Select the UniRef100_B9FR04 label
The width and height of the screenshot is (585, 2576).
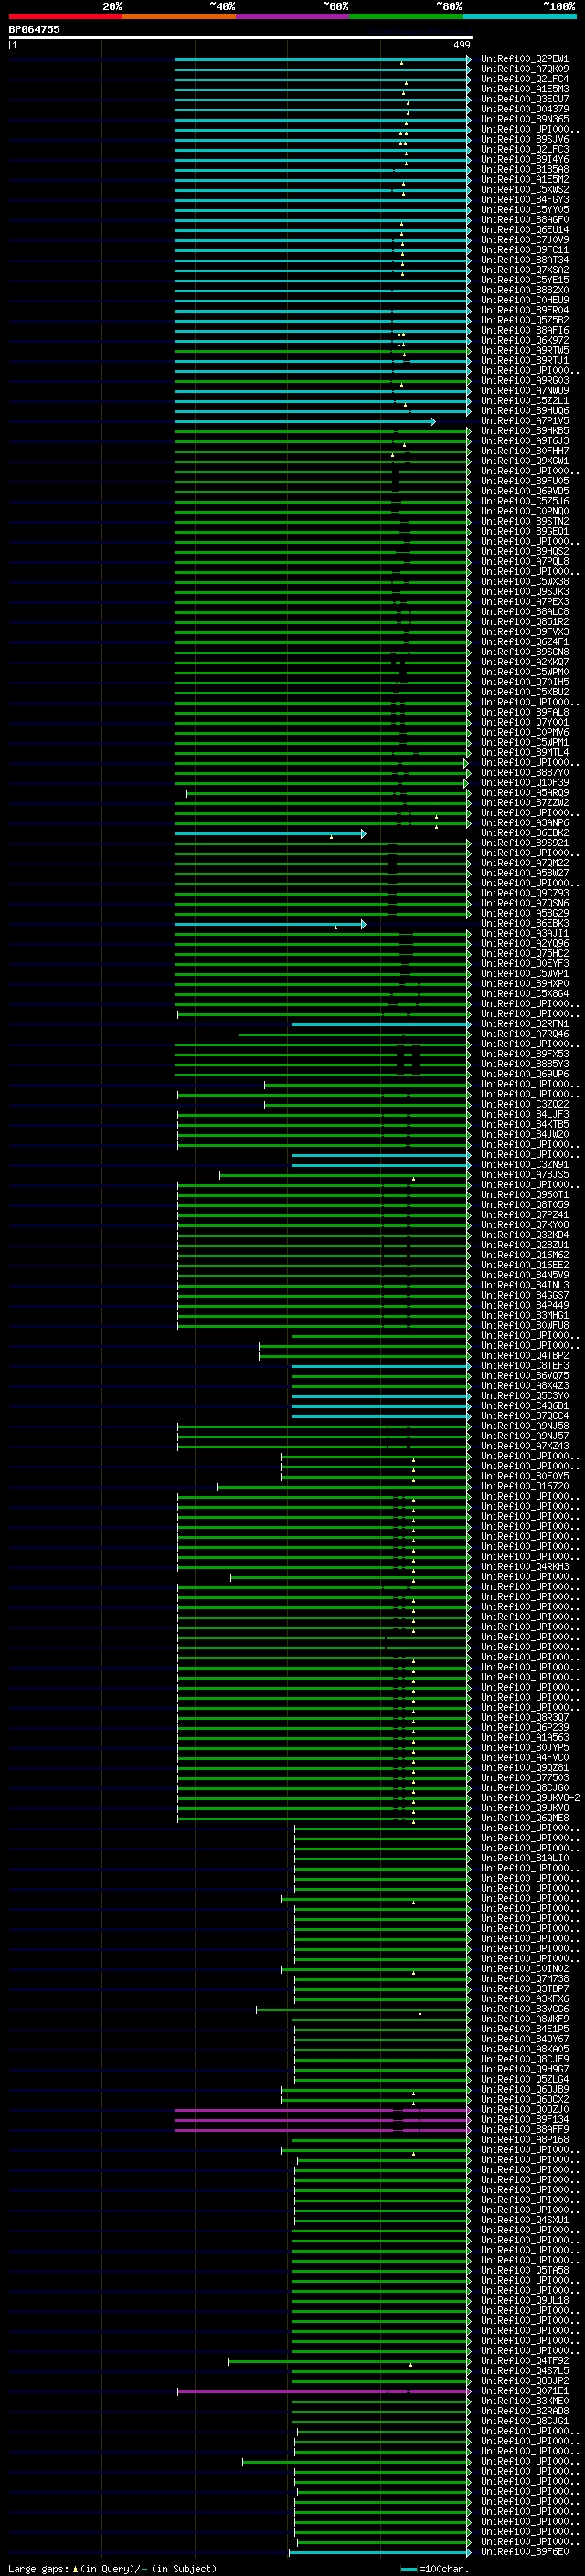pyautogui.click(x=524, y=310)
